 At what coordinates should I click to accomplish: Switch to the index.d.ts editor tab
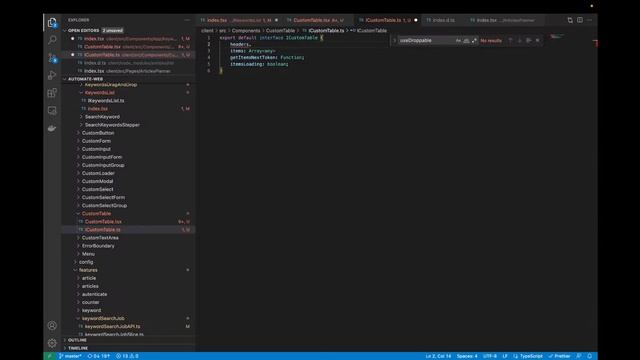443,20
